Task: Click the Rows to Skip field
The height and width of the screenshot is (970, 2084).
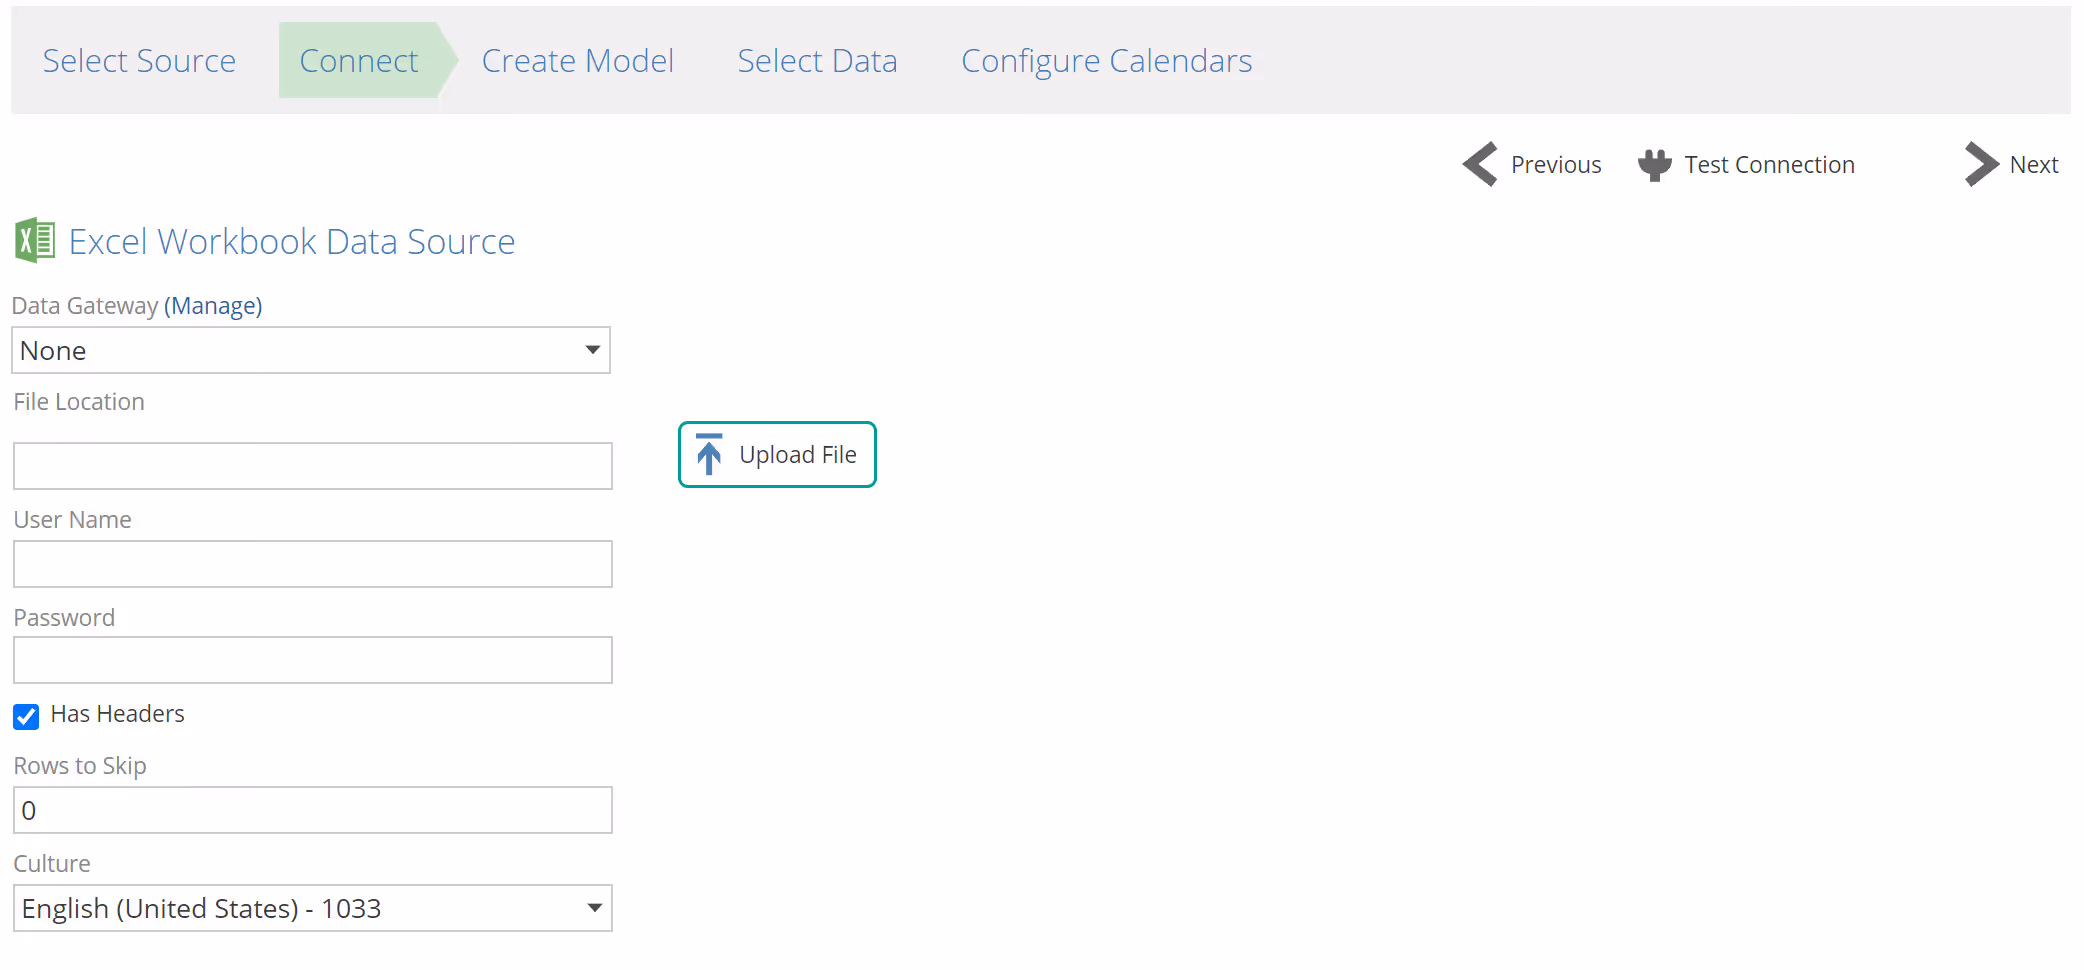Action: (x=312, y=811)
